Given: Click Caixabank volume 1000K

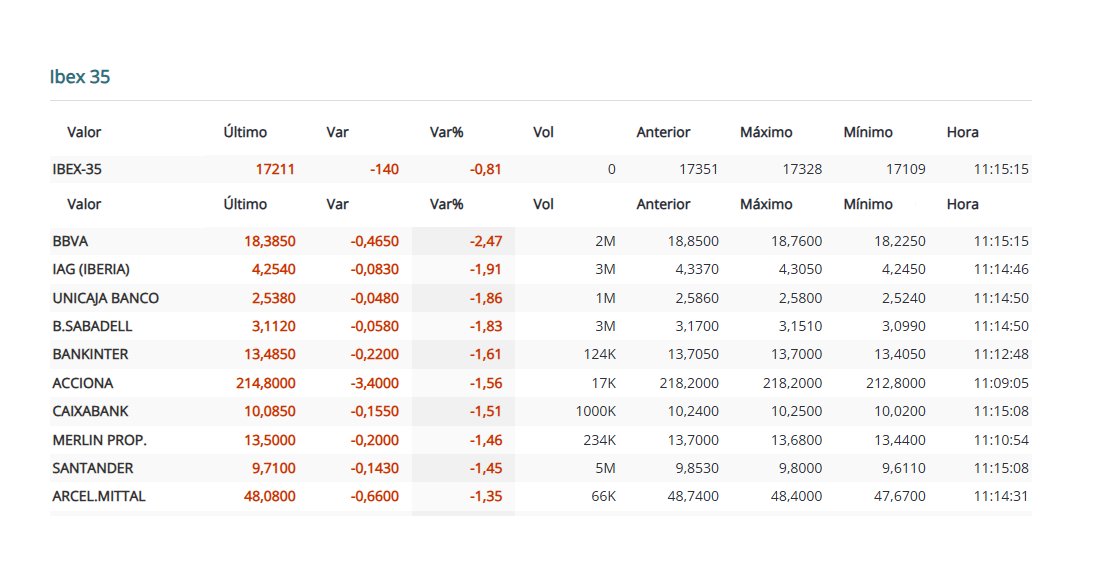Looking at the screenshot, I should coord(596,411).
